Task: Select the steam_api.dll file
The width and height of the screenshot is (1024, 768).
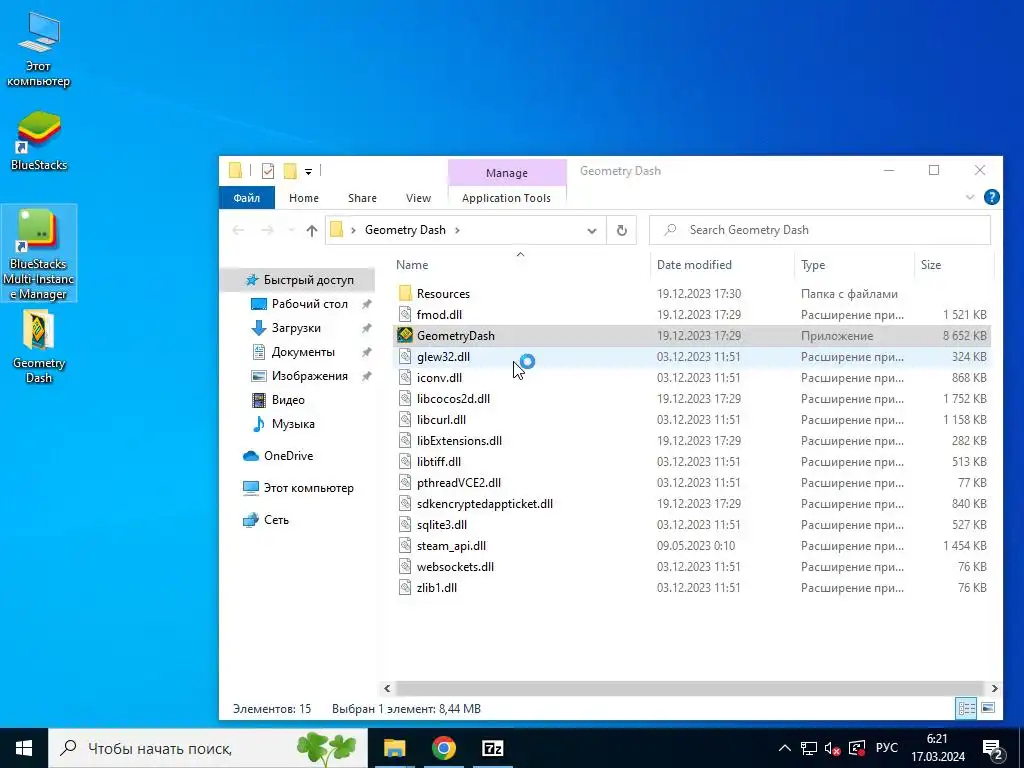Action: pos(451,546)
